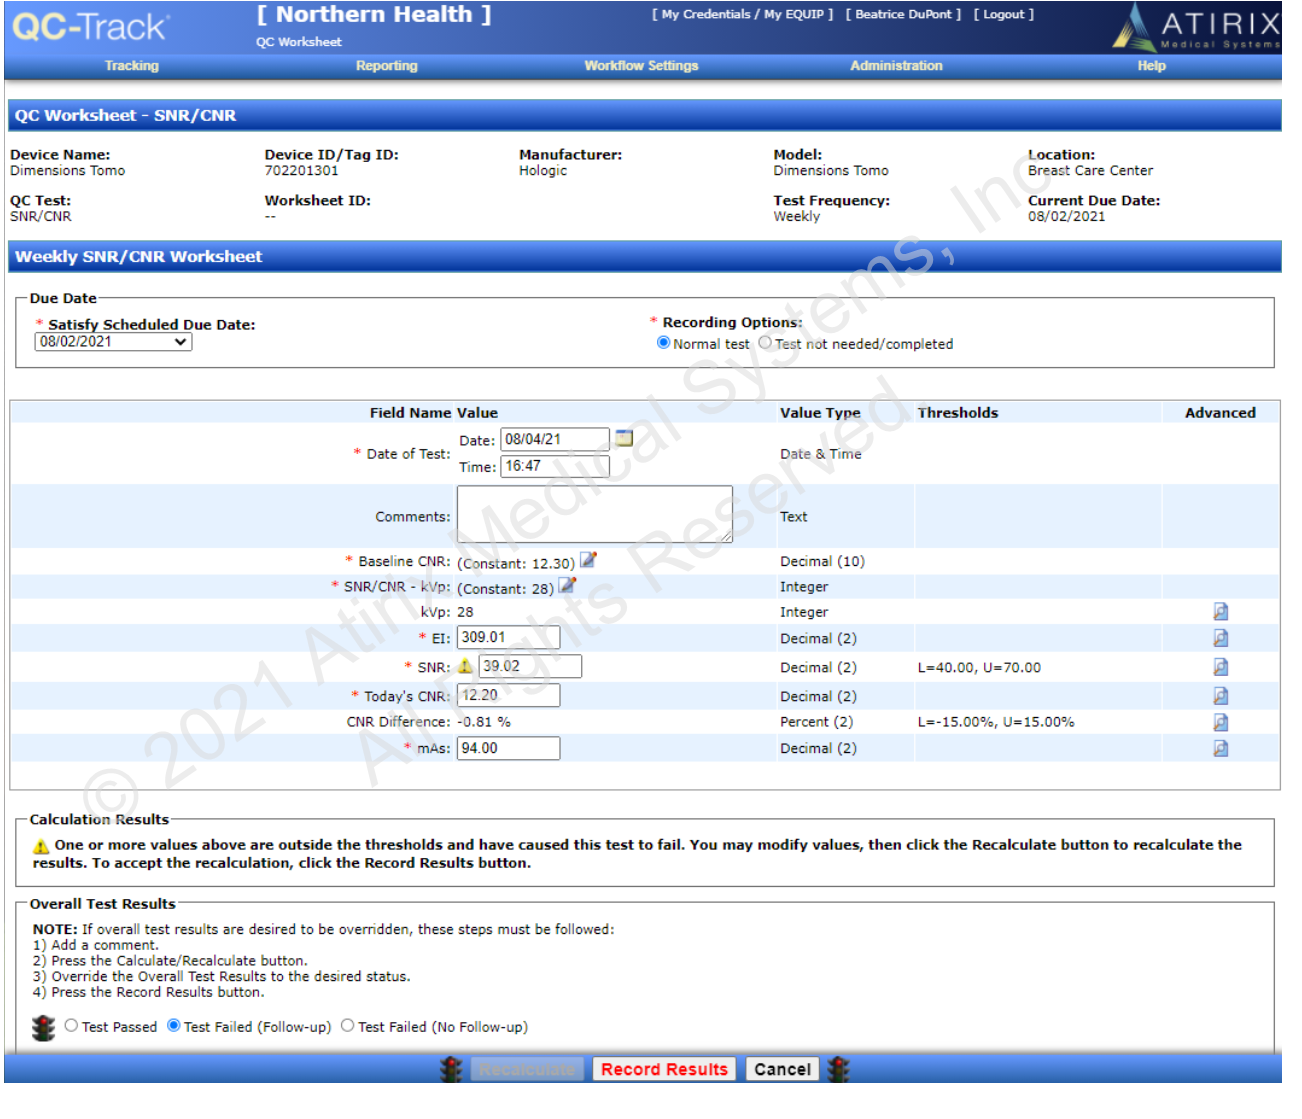Open the Reporting menu
The height and width of the screenshot is (1119, 1302).
[386, 66]
